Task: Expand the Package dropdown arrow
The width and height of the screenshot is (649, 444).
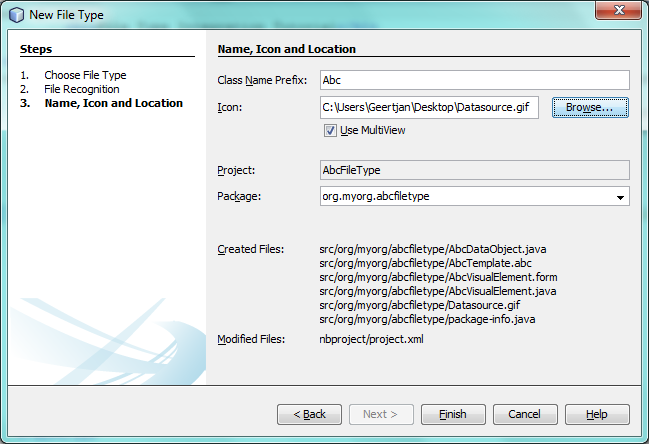Action: 620,197
